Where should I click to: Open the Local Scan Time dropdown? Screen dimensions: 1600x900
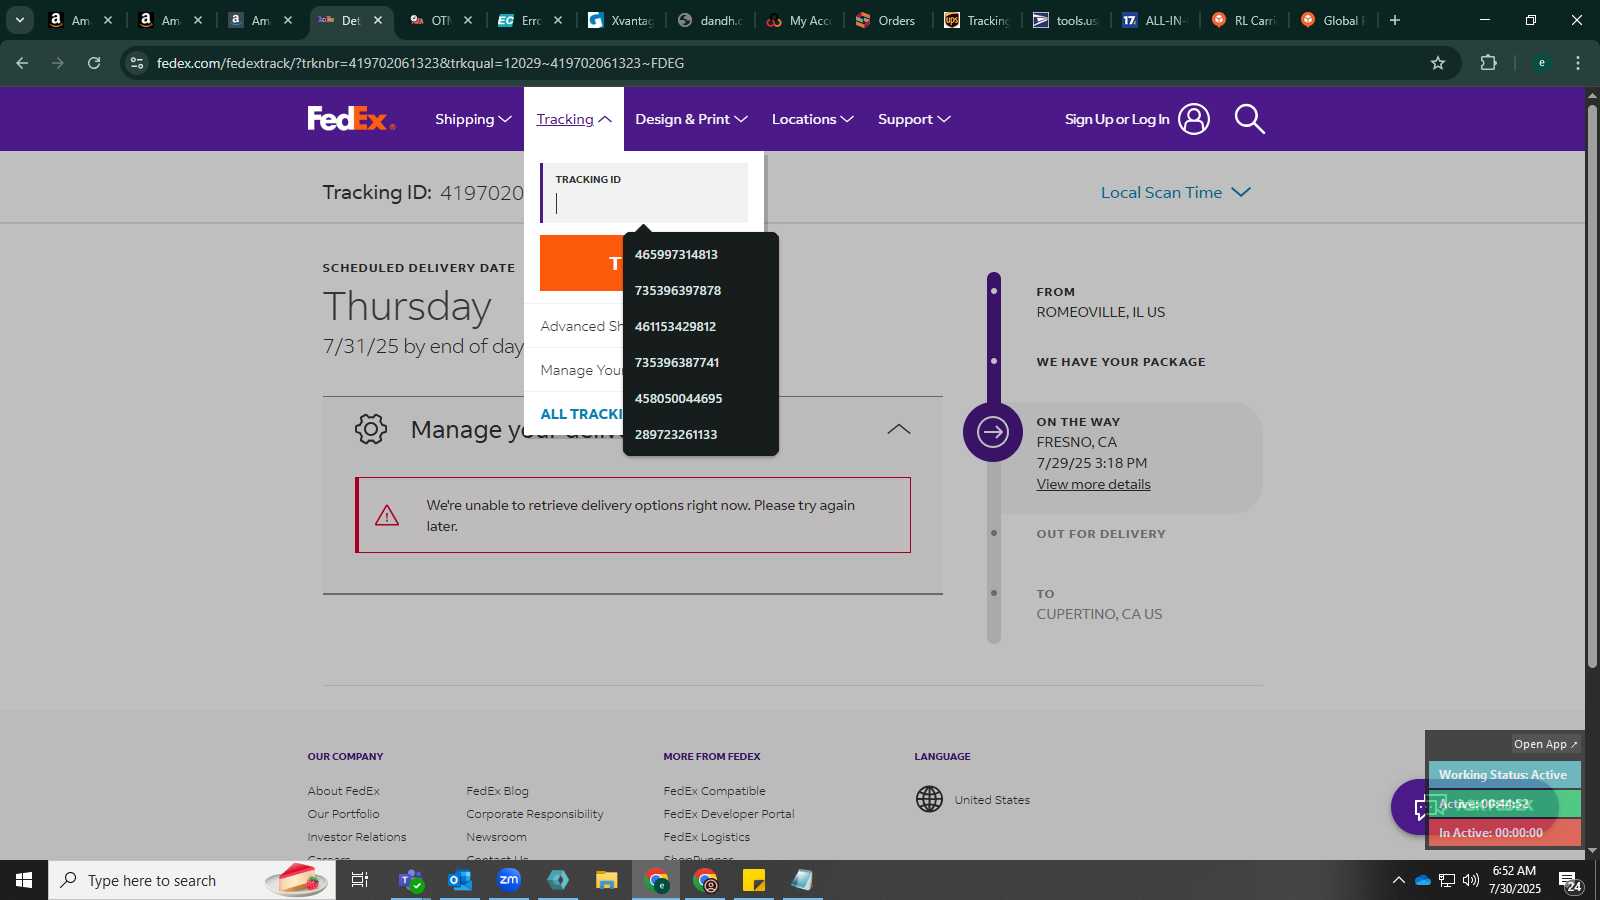click(x=1176, y=192)
